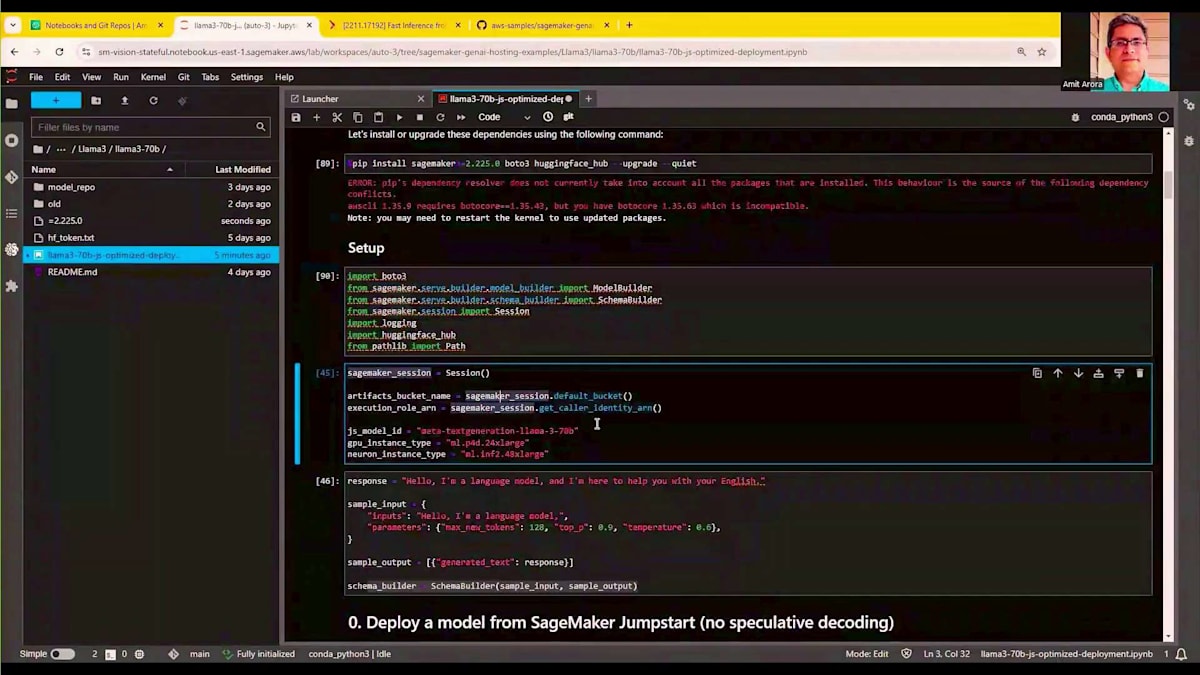
Task: Bookmark the page with the star icon
Action: coord(1042,52)
